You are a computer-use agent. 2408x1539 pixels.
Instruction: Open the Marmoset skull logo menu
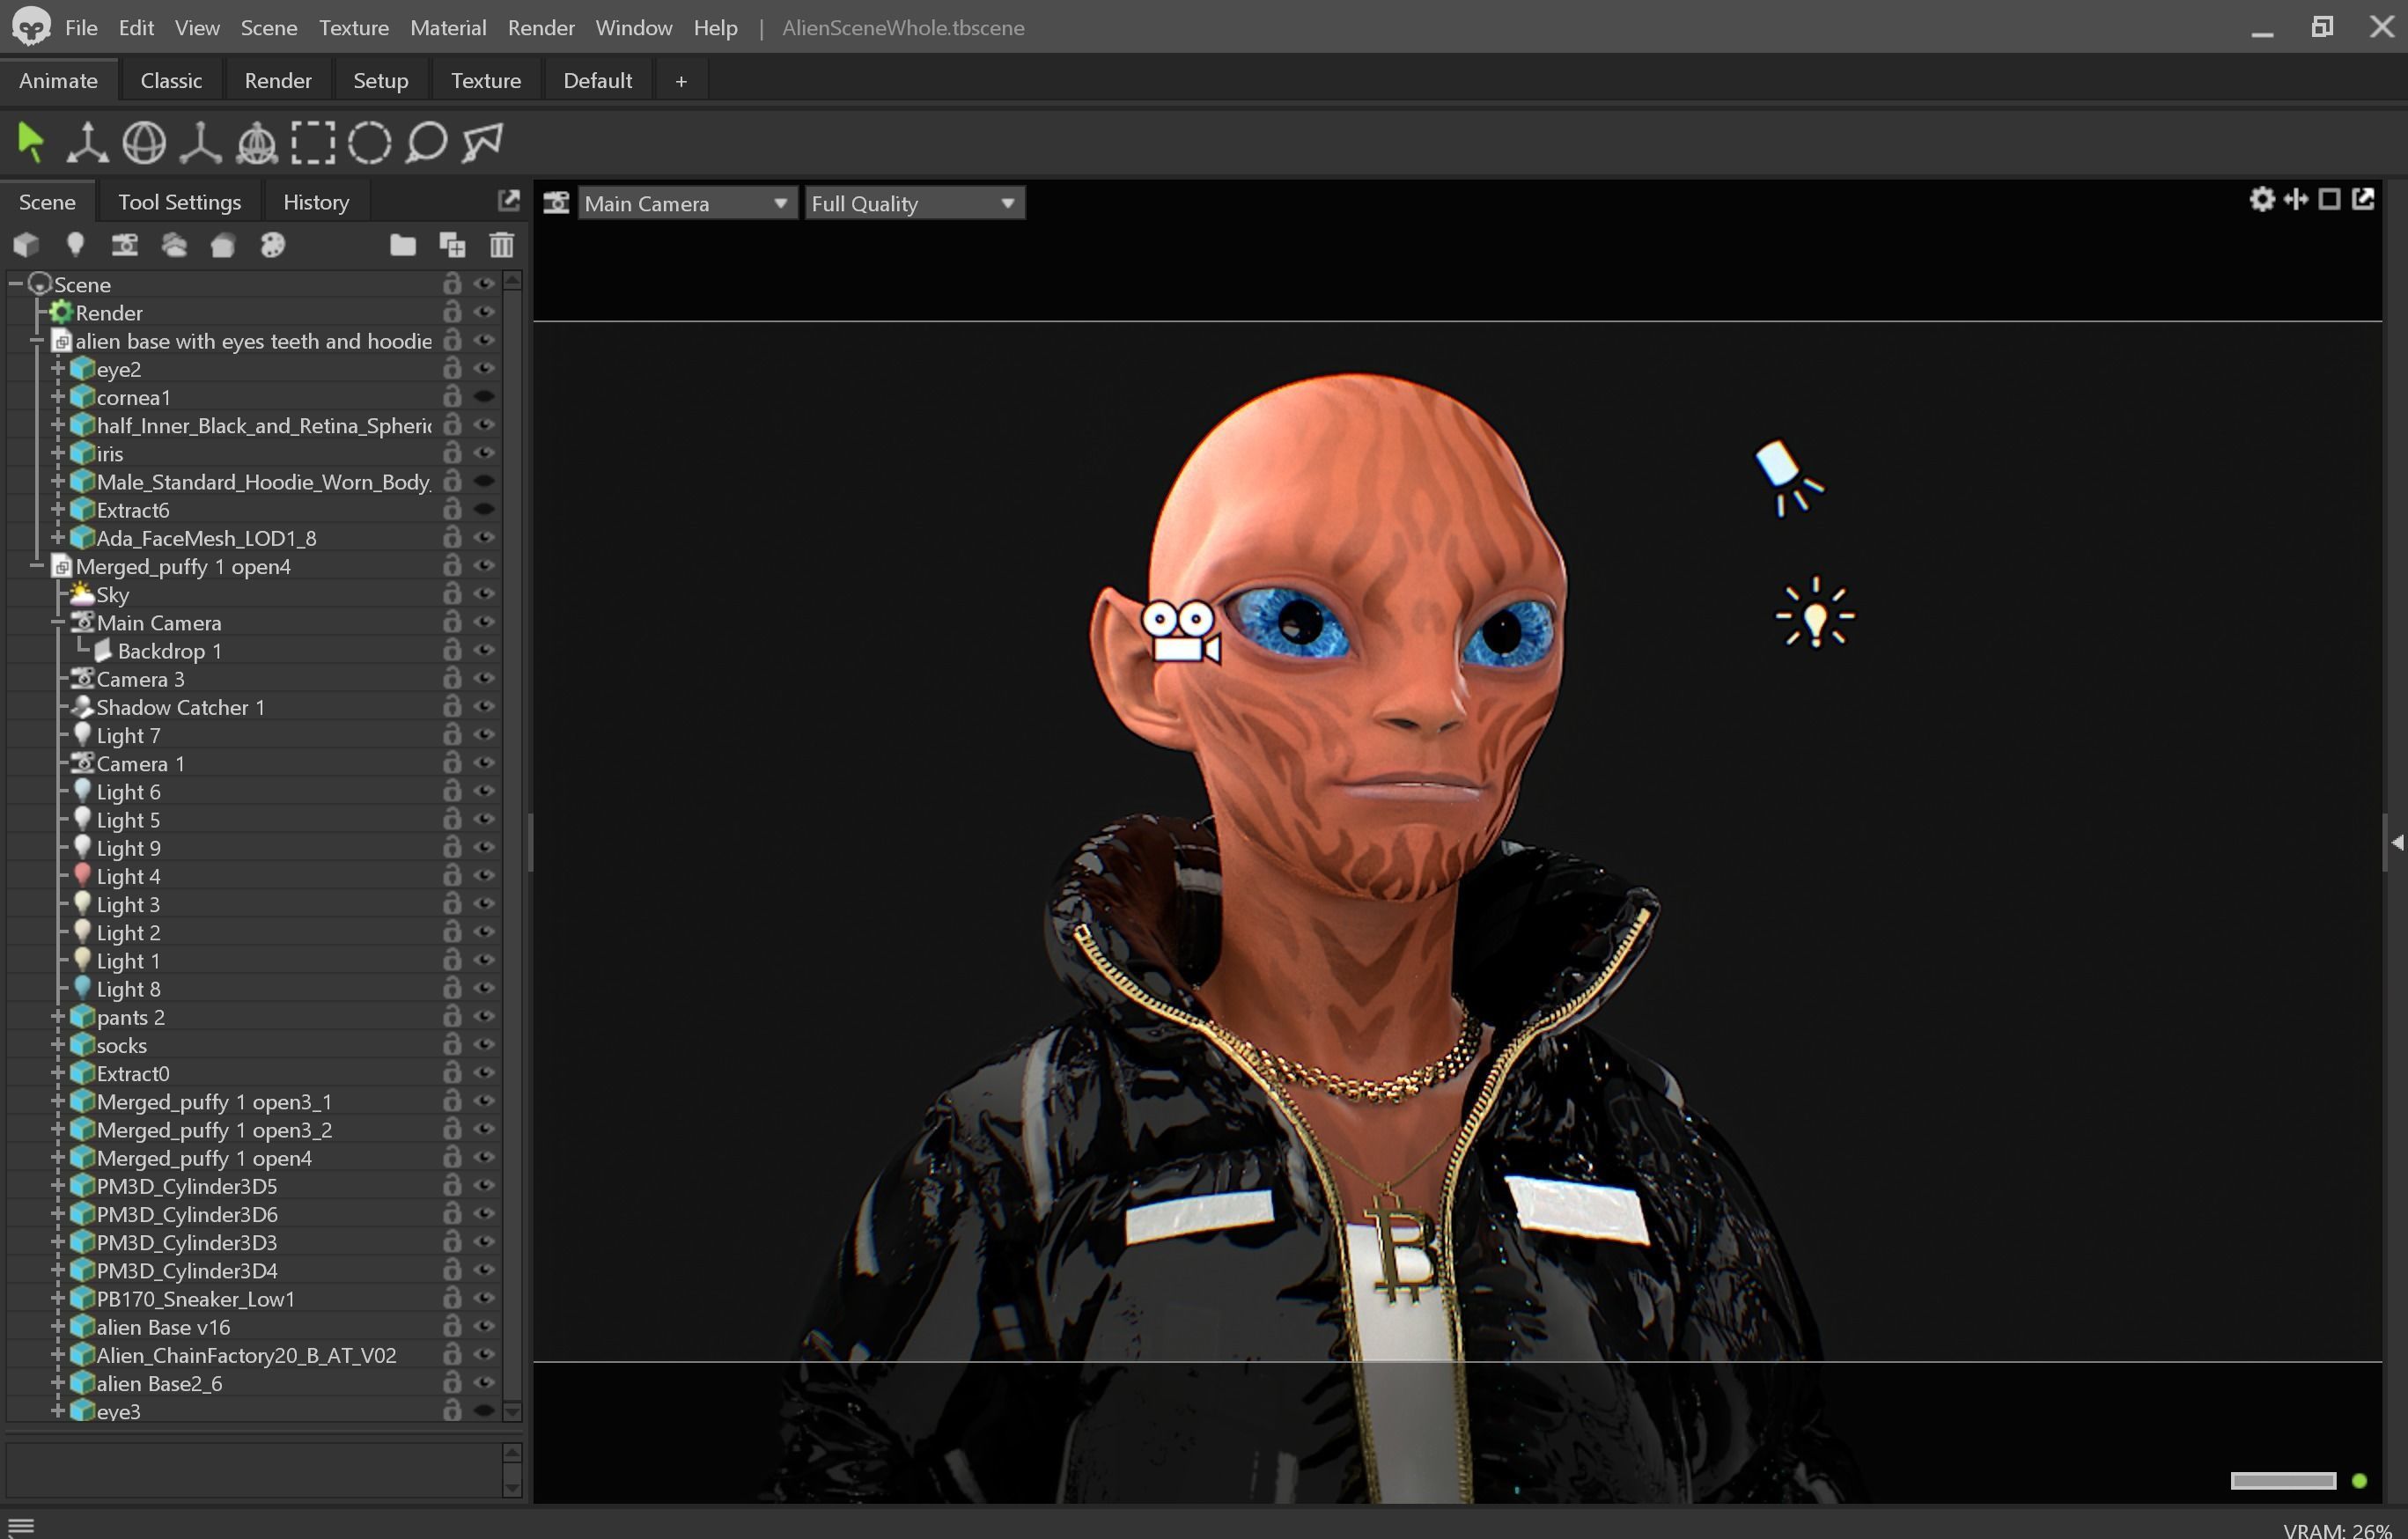[31, 27]
